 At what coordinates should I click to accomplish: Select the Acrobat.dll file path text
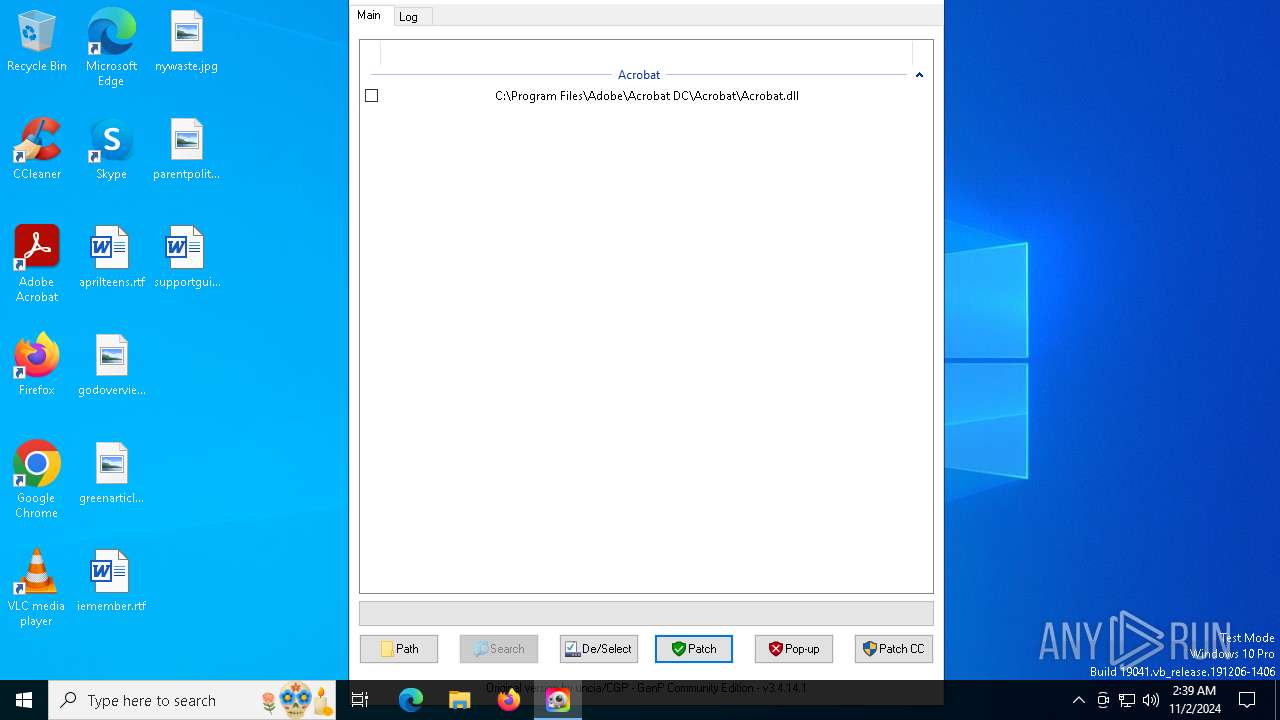pos(647,96)
